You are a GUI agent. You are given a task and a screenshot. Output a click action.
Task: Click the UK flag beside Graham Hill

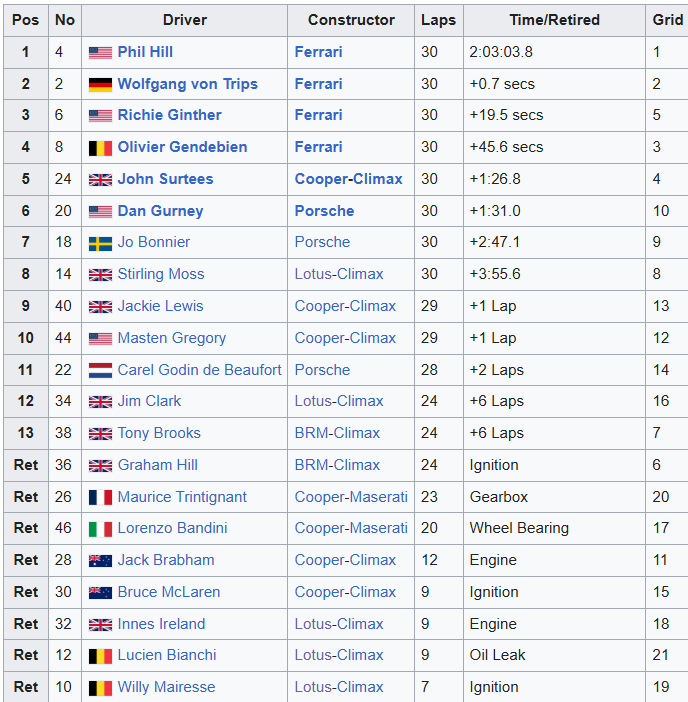click(100, 466)
